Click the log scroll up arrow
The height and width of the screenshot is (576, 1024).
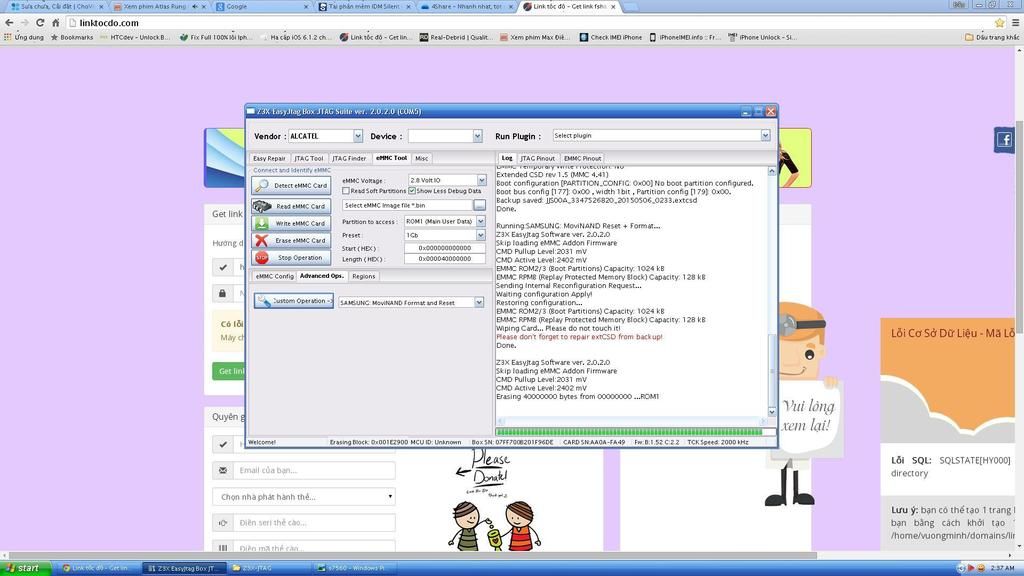click(771, 171)
